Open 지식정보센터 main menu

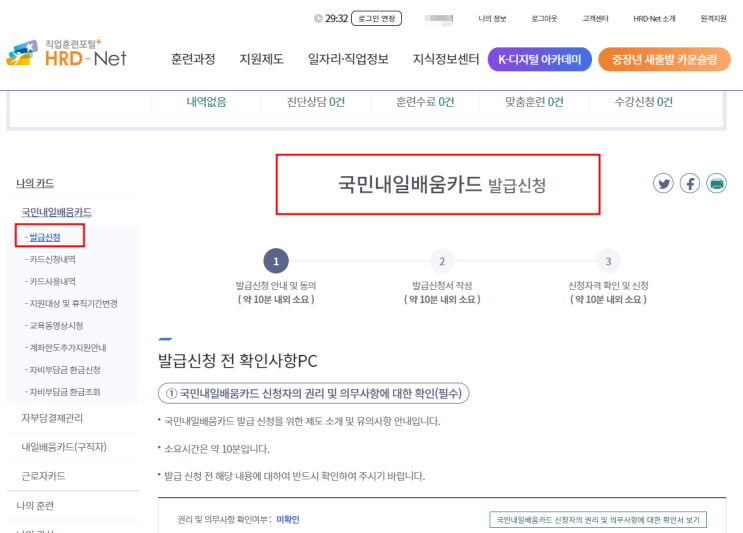click(x=446, y=59)
